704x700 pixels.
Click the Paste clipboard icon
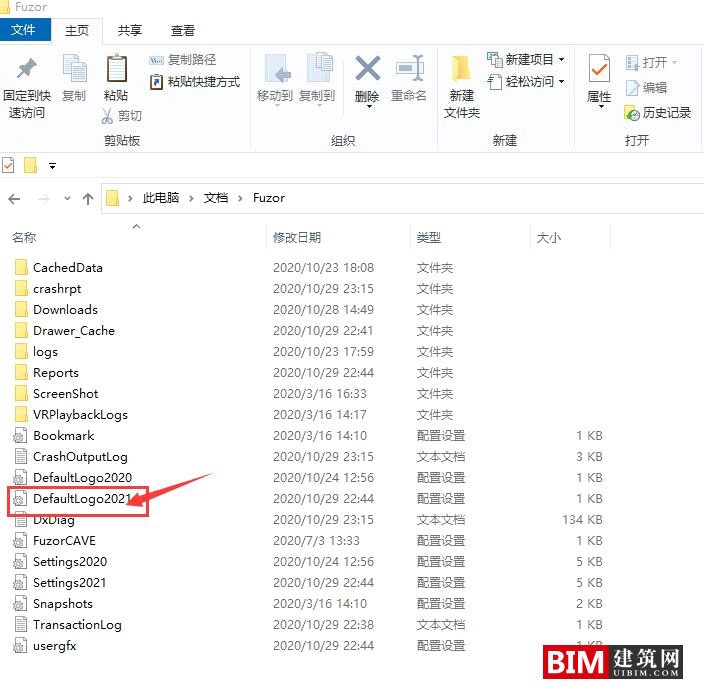pyautogui.click(x=116, y=70)
